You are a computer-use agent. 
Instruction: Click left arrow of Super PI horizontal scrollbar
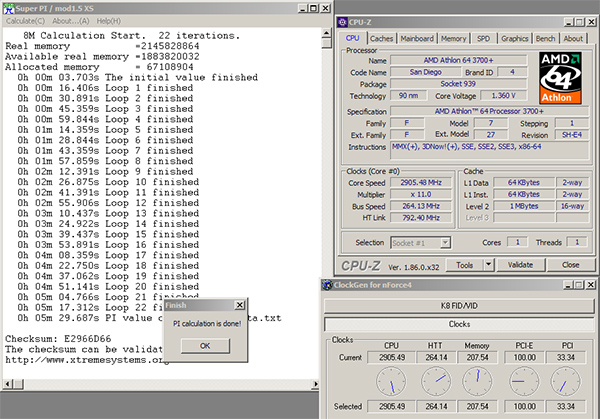coord(8,383)
